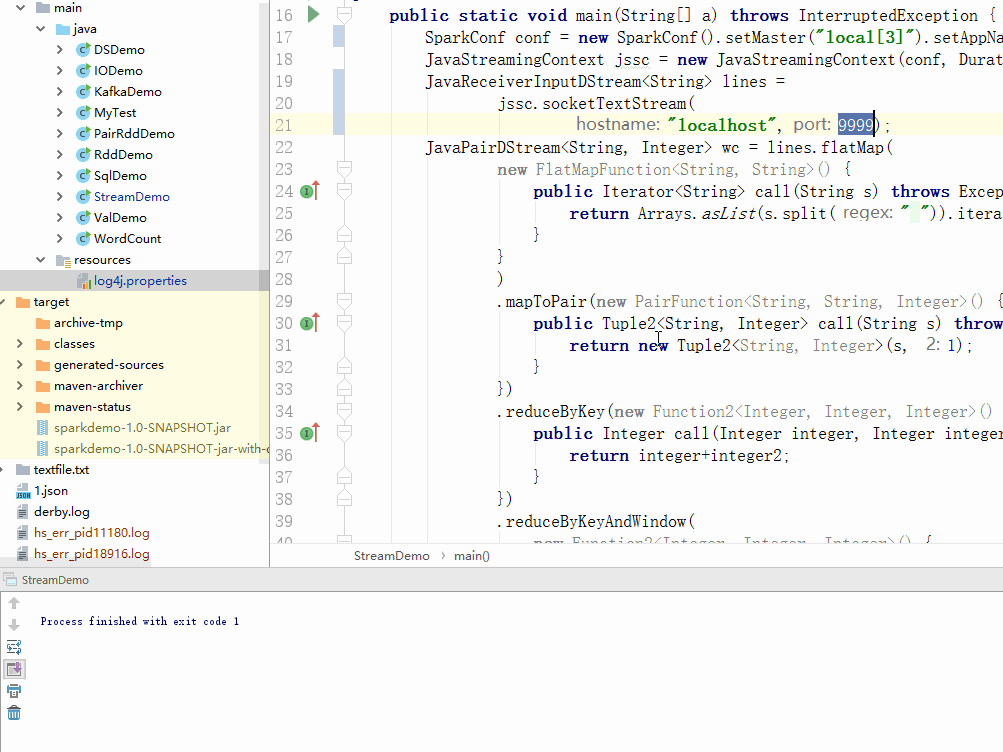Collapse the main folder in tree
This screenshot has height=752, width=1003.
(20, 8)
